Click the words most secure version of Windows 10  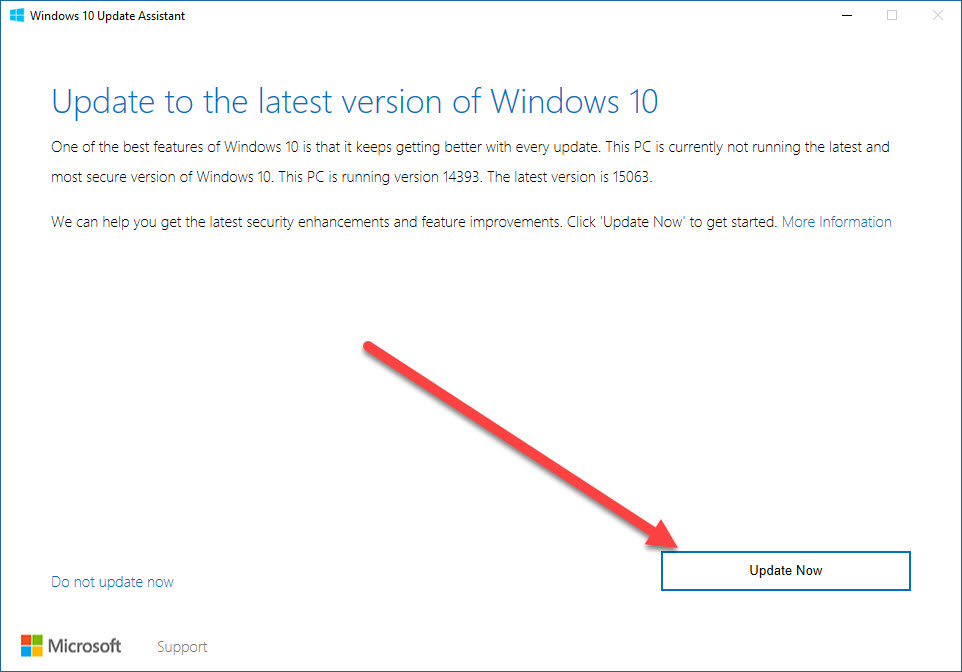pyautogui.click(x=161, y=177)
